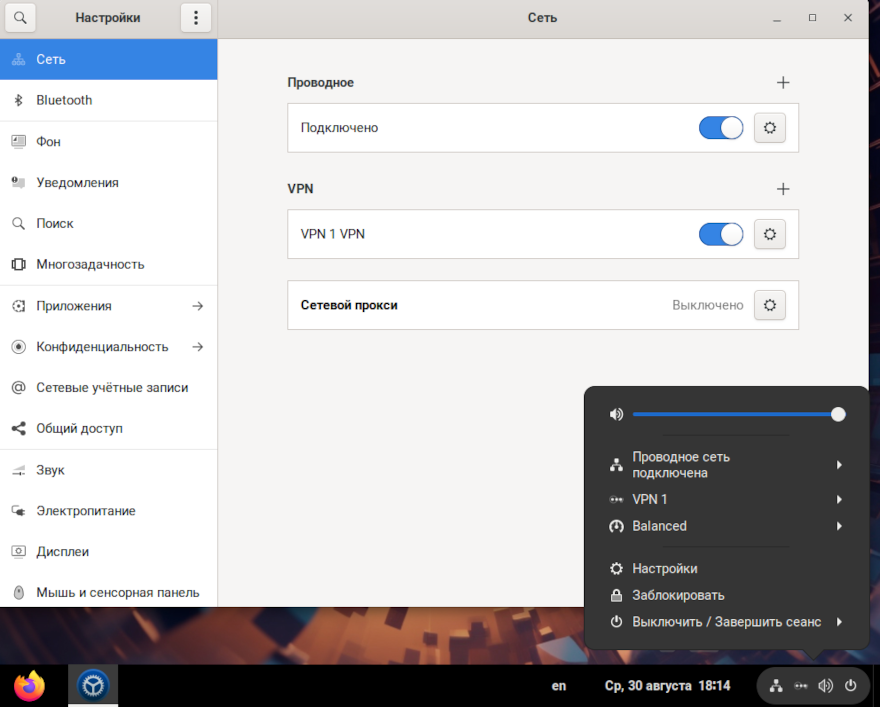Open the three-dot menu in Settings header
Image resolution: width=880 pixels, height=707 pixels.
click(x=196, y=18)
